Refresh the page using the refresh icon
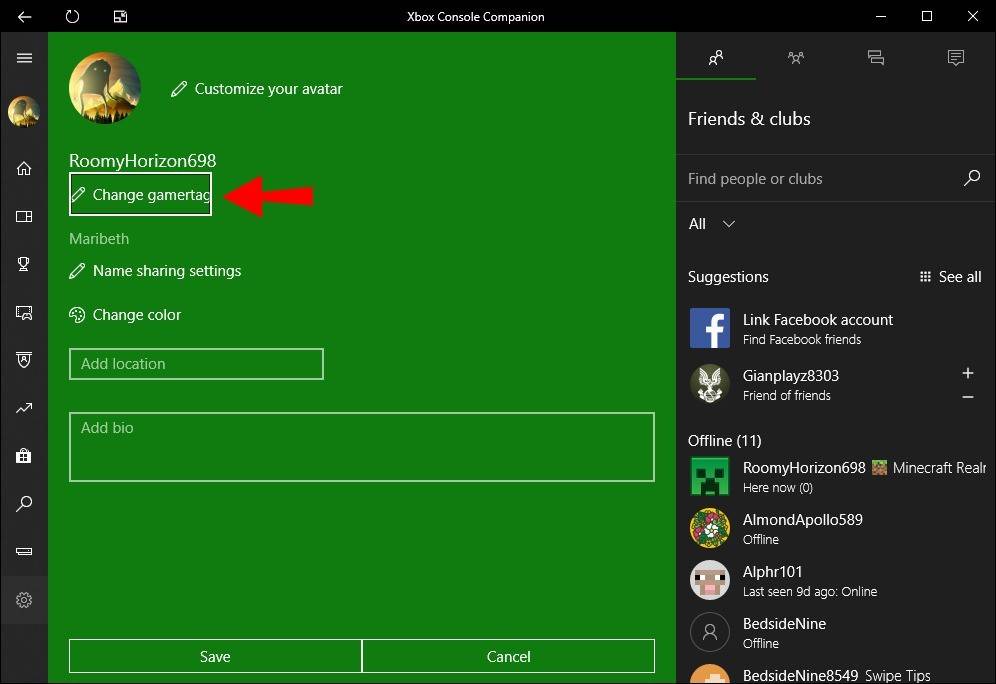This screenshot has height=684, width=996. tap(71, 16)
